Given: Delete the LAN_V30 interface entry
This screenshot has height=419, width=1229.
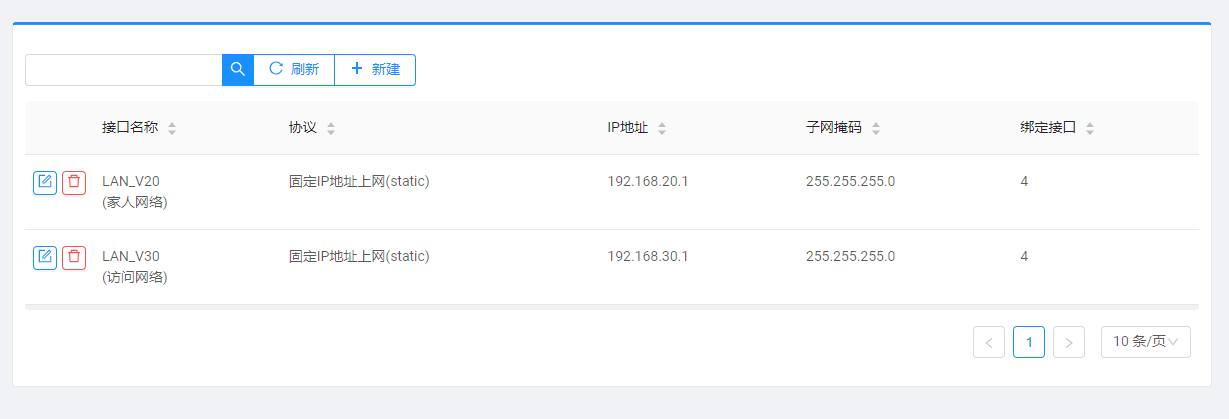Looking at the screenshot, I should click(74, 257).
